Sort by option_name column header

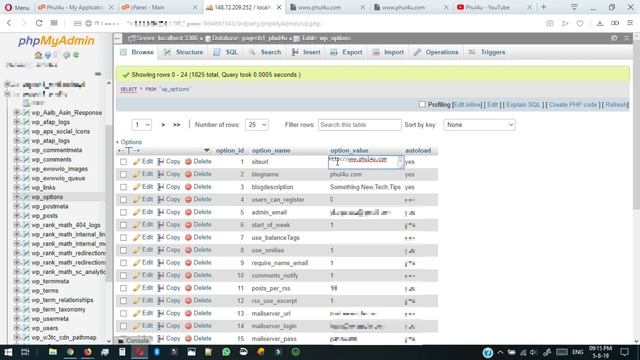tap(271, 151)
